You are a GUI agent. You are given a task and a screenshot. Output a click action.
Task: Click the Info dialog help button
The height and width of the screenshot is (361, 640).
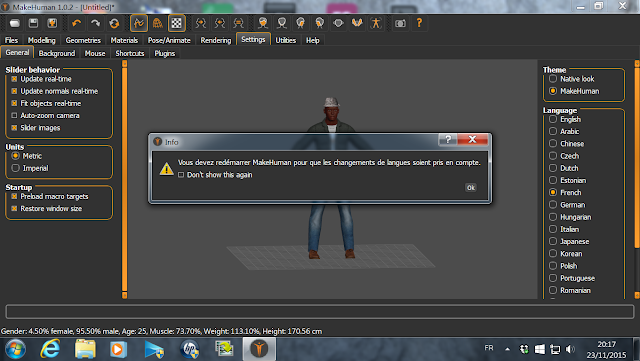pyautogui.click(x=448, y=139)
